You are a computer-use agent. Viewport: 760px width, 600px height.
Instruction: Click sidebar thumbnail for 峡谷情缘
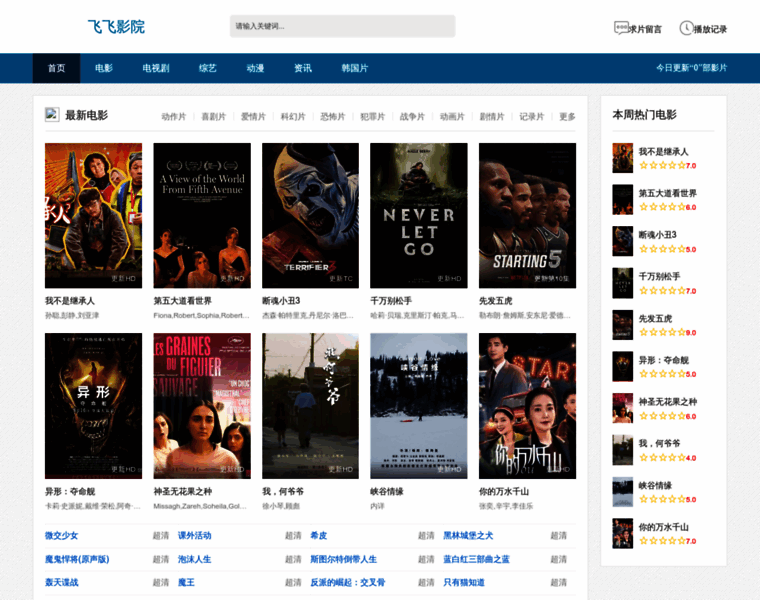point(622,492)
